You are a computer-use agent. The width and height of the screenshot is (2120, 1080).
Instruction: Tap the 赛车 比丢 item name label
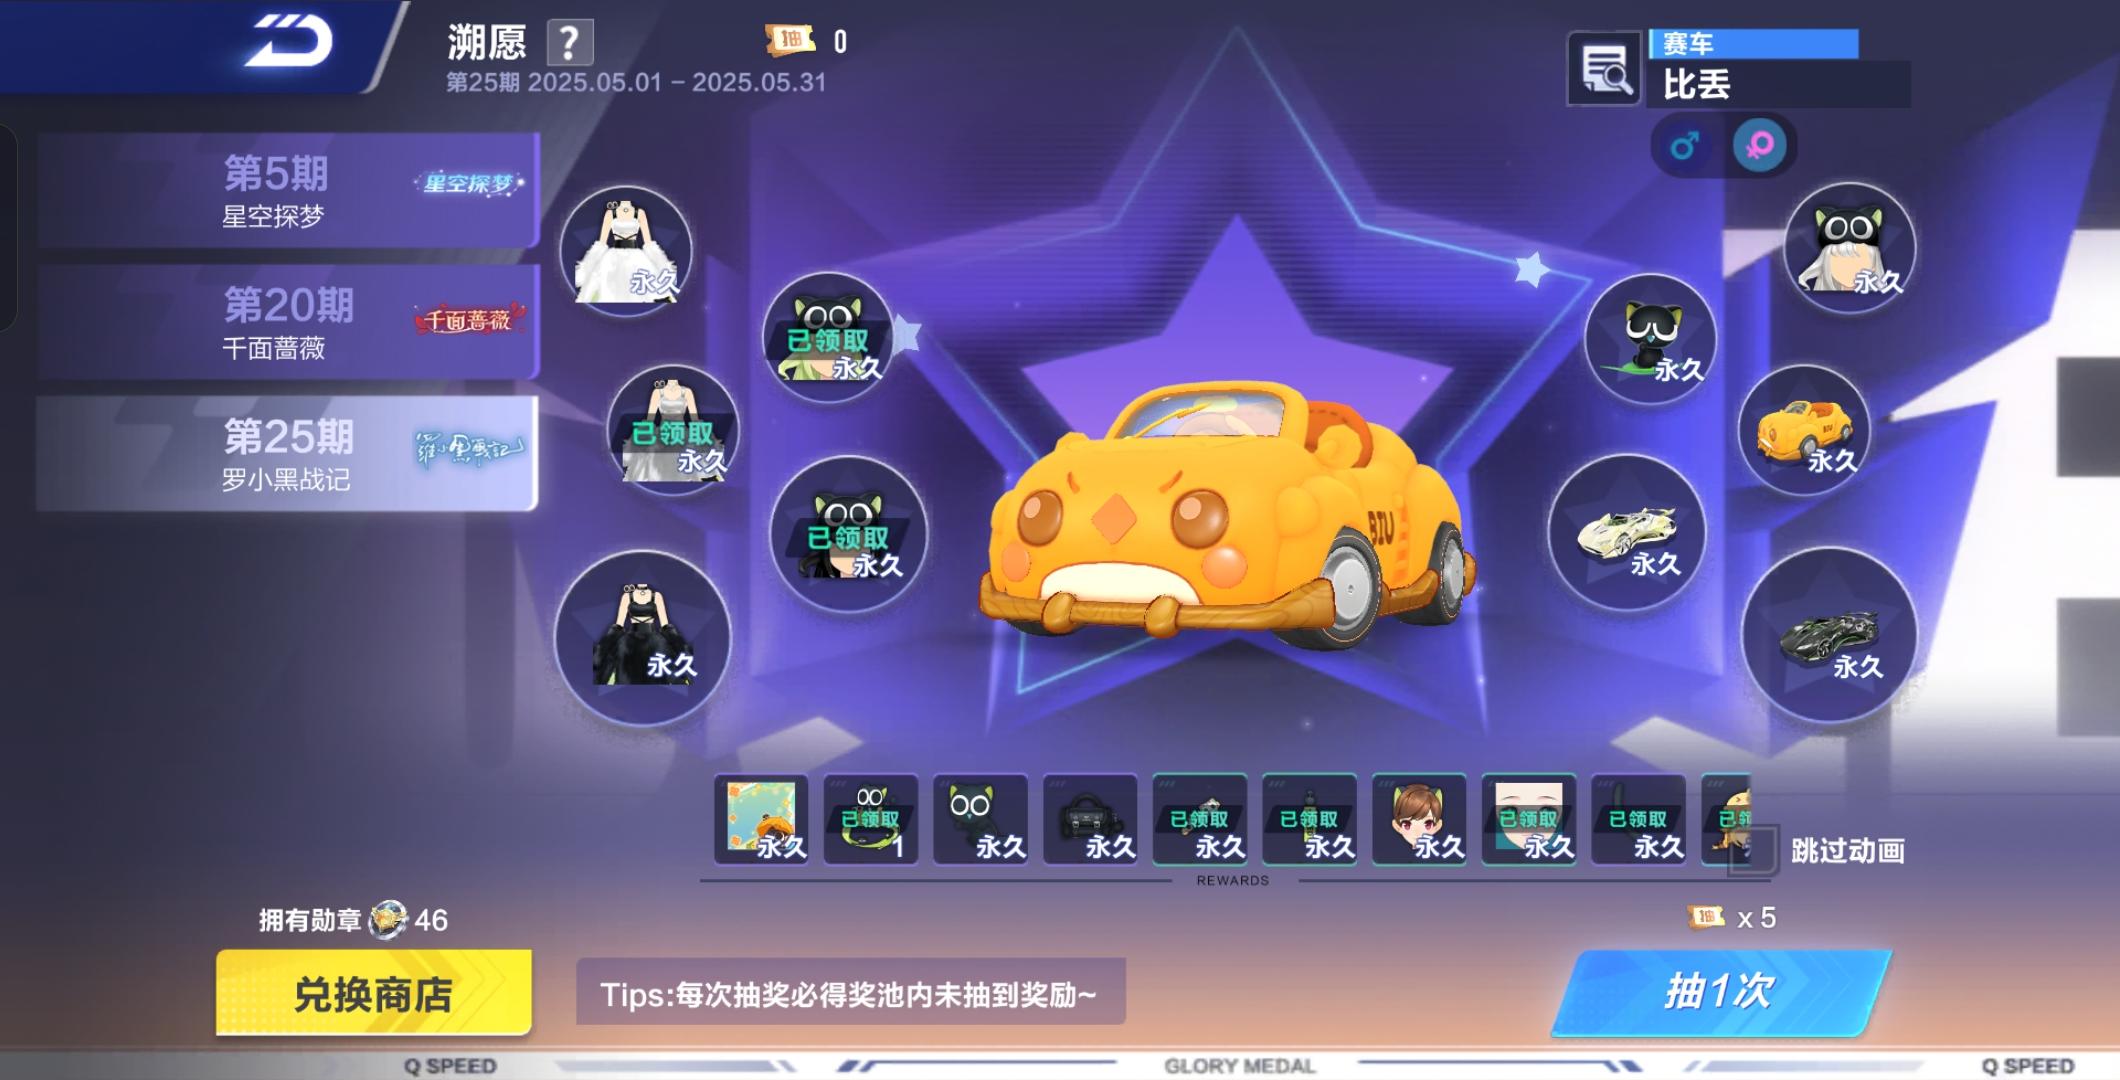point(1779,69)
